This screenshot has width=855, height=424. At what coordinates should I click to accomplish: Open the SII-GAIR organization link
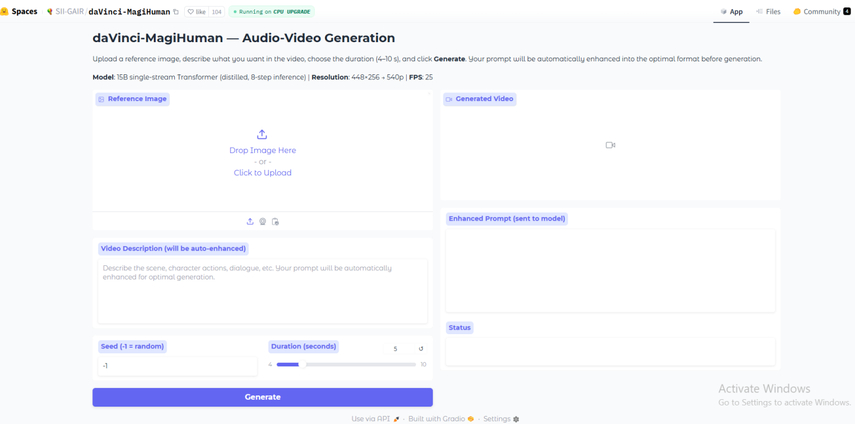[x=69, y=11]
